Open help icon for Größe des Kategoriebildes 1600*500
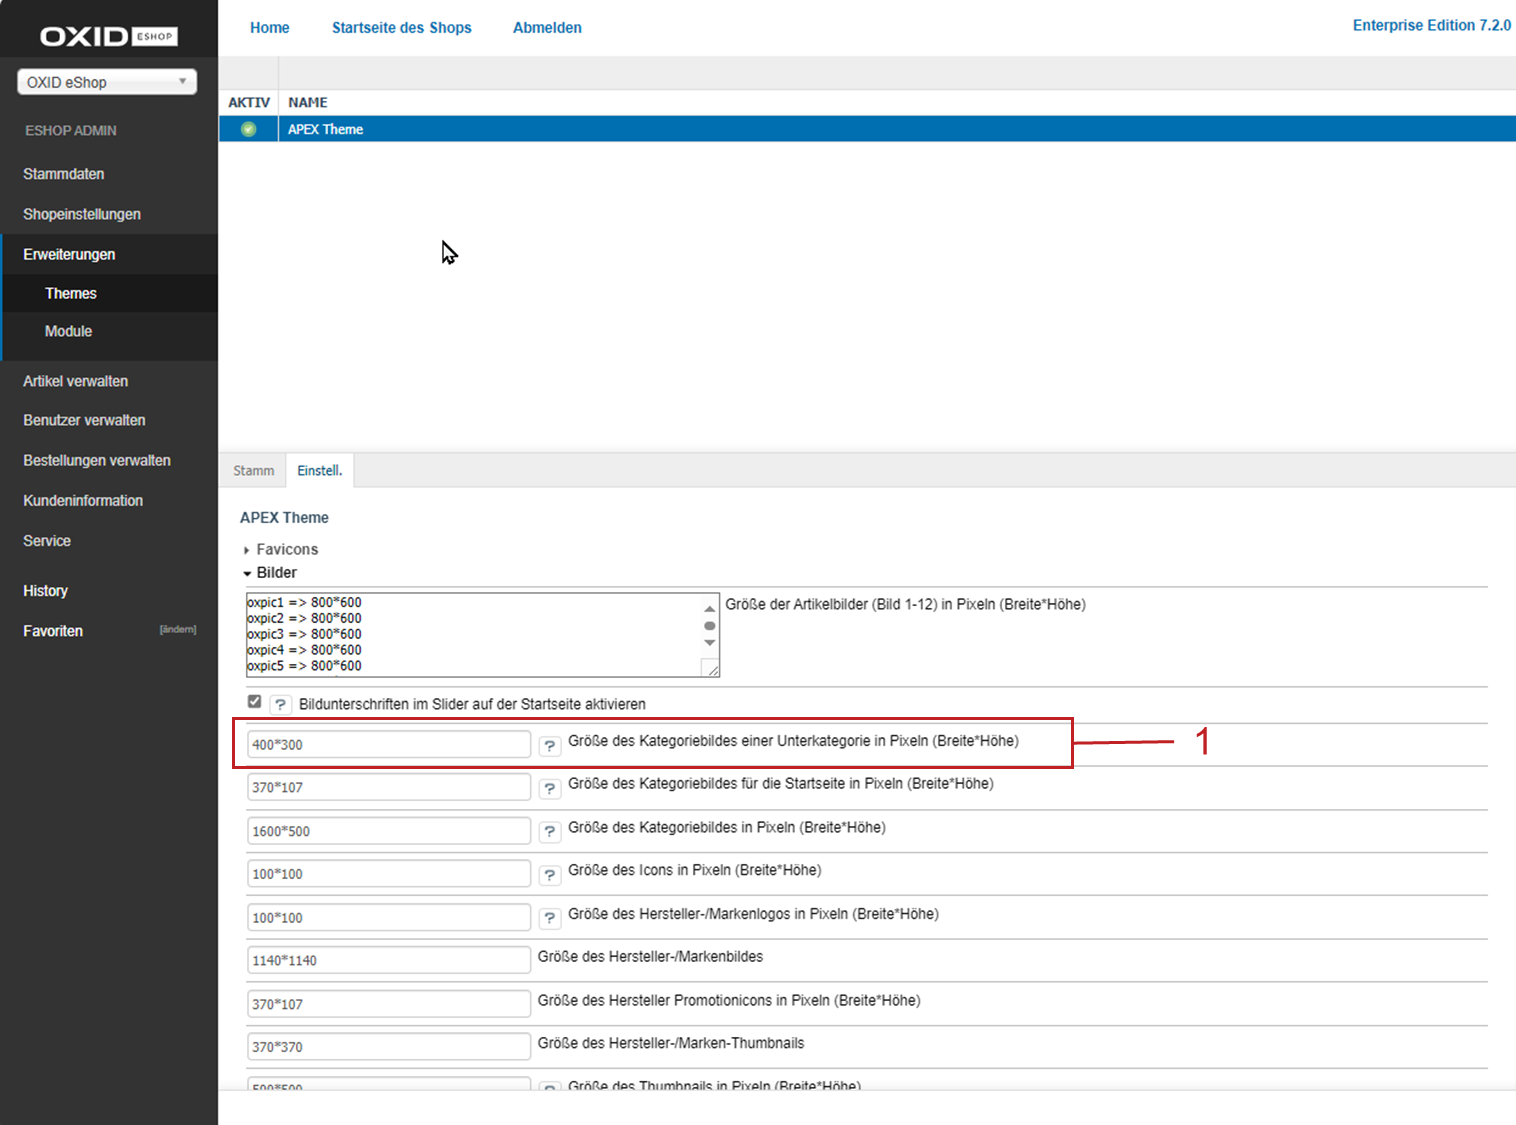1516x1125 pixels. click(x=549, y=831)
